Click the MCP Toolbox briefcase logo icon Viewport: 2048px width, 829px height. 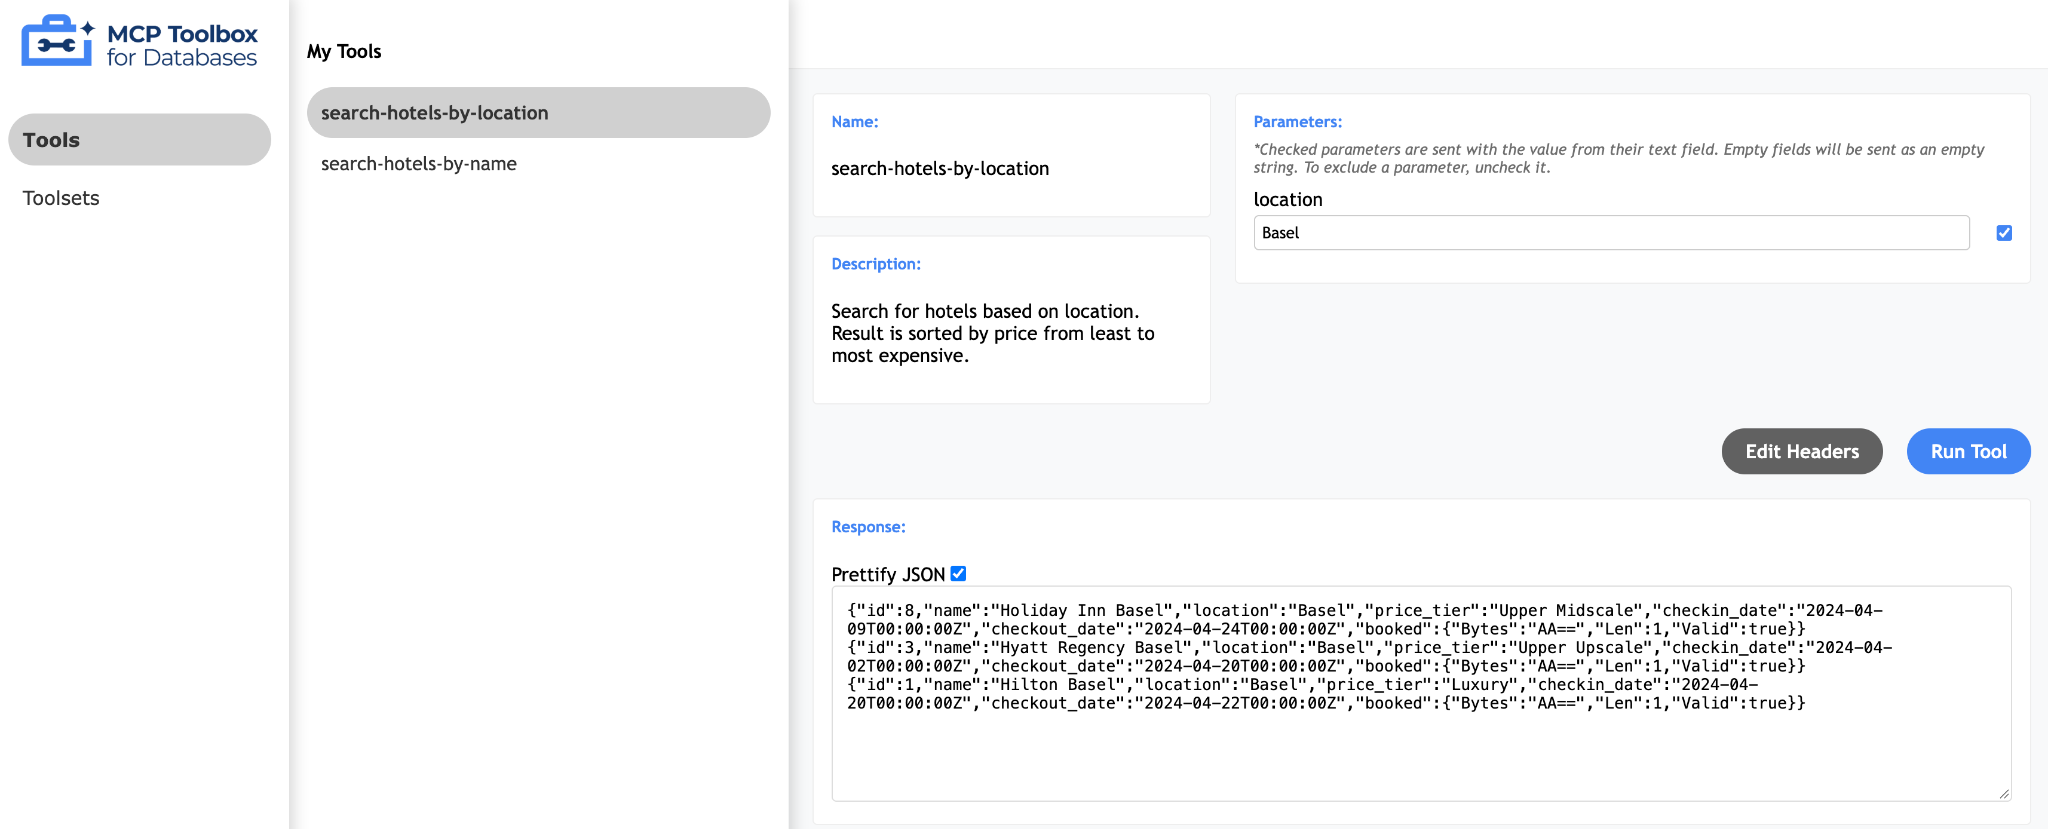pos(58,41)
